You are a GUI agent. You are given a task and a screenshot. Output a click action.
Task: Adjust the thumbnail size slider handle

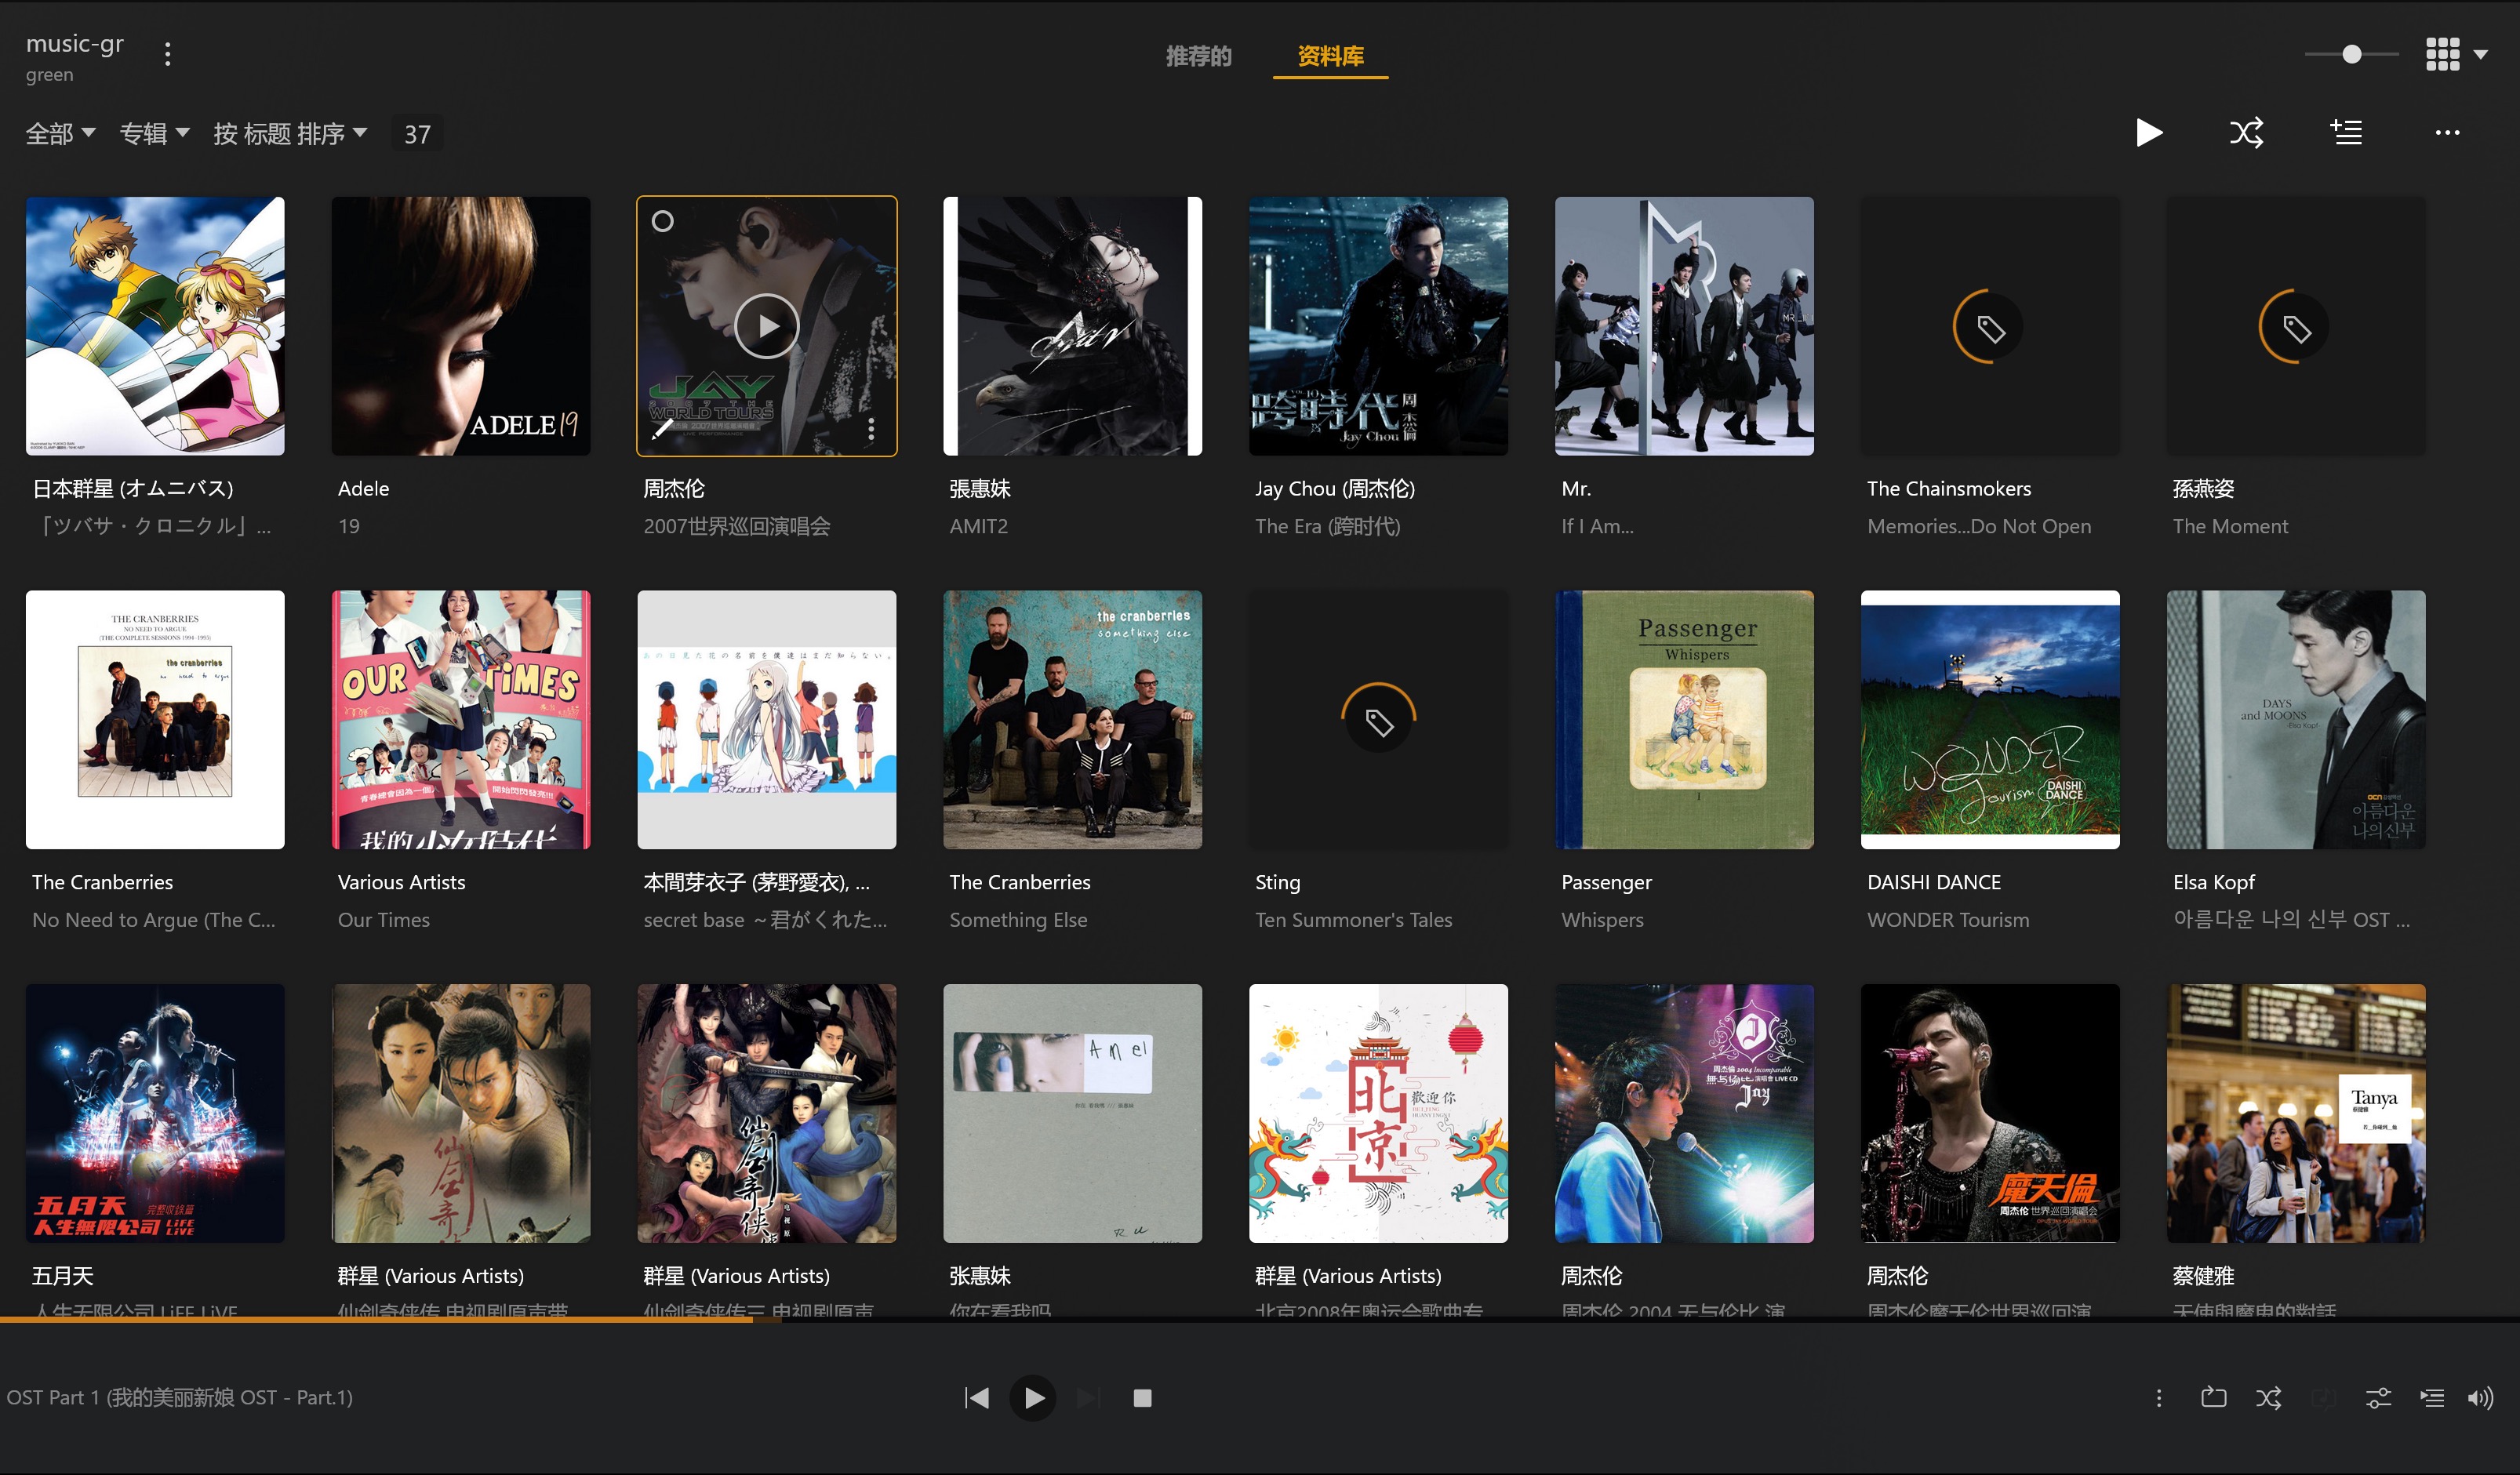(2352, 54)
